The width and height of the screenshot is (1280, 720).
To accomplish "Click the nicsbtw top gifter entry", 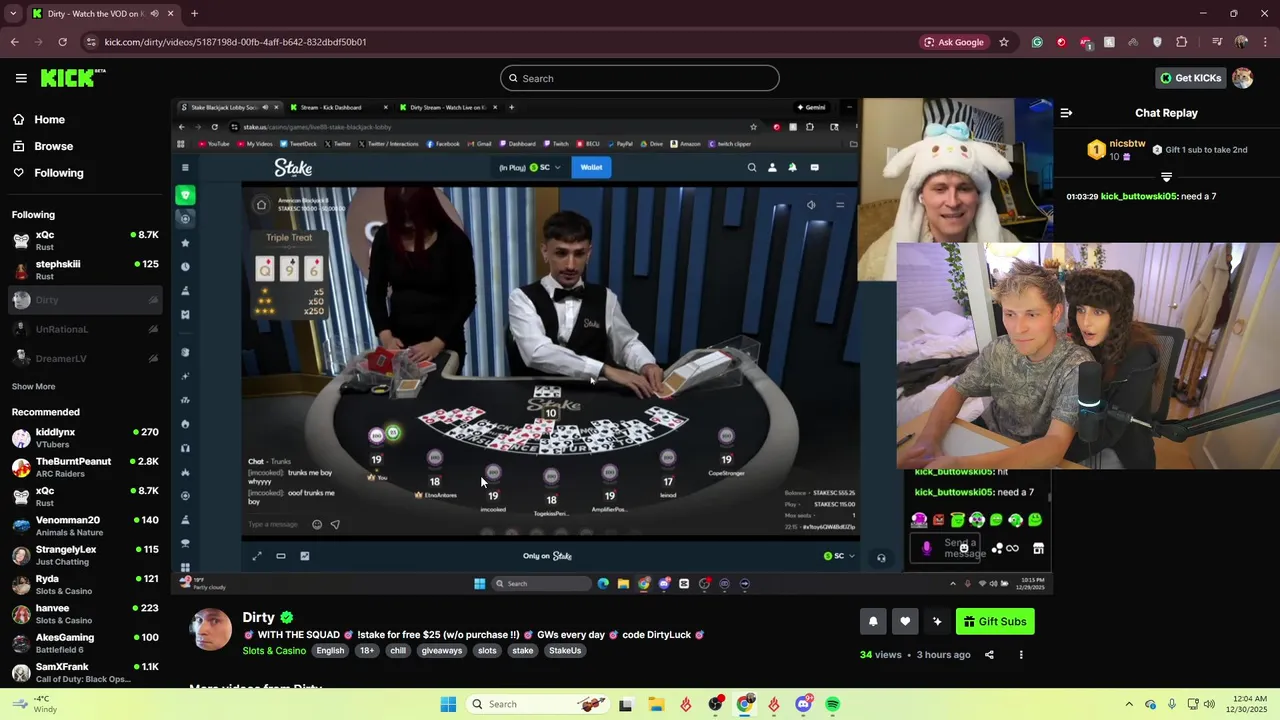I will click(1115, 150).
